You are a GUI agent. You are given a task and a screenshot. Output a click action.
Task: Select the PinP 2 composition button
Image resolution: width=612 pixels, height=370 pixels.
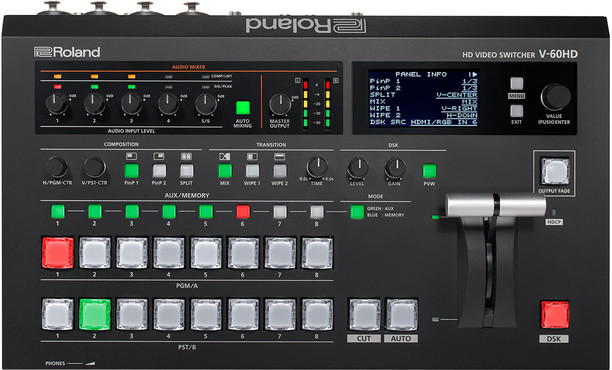[159, 171]
